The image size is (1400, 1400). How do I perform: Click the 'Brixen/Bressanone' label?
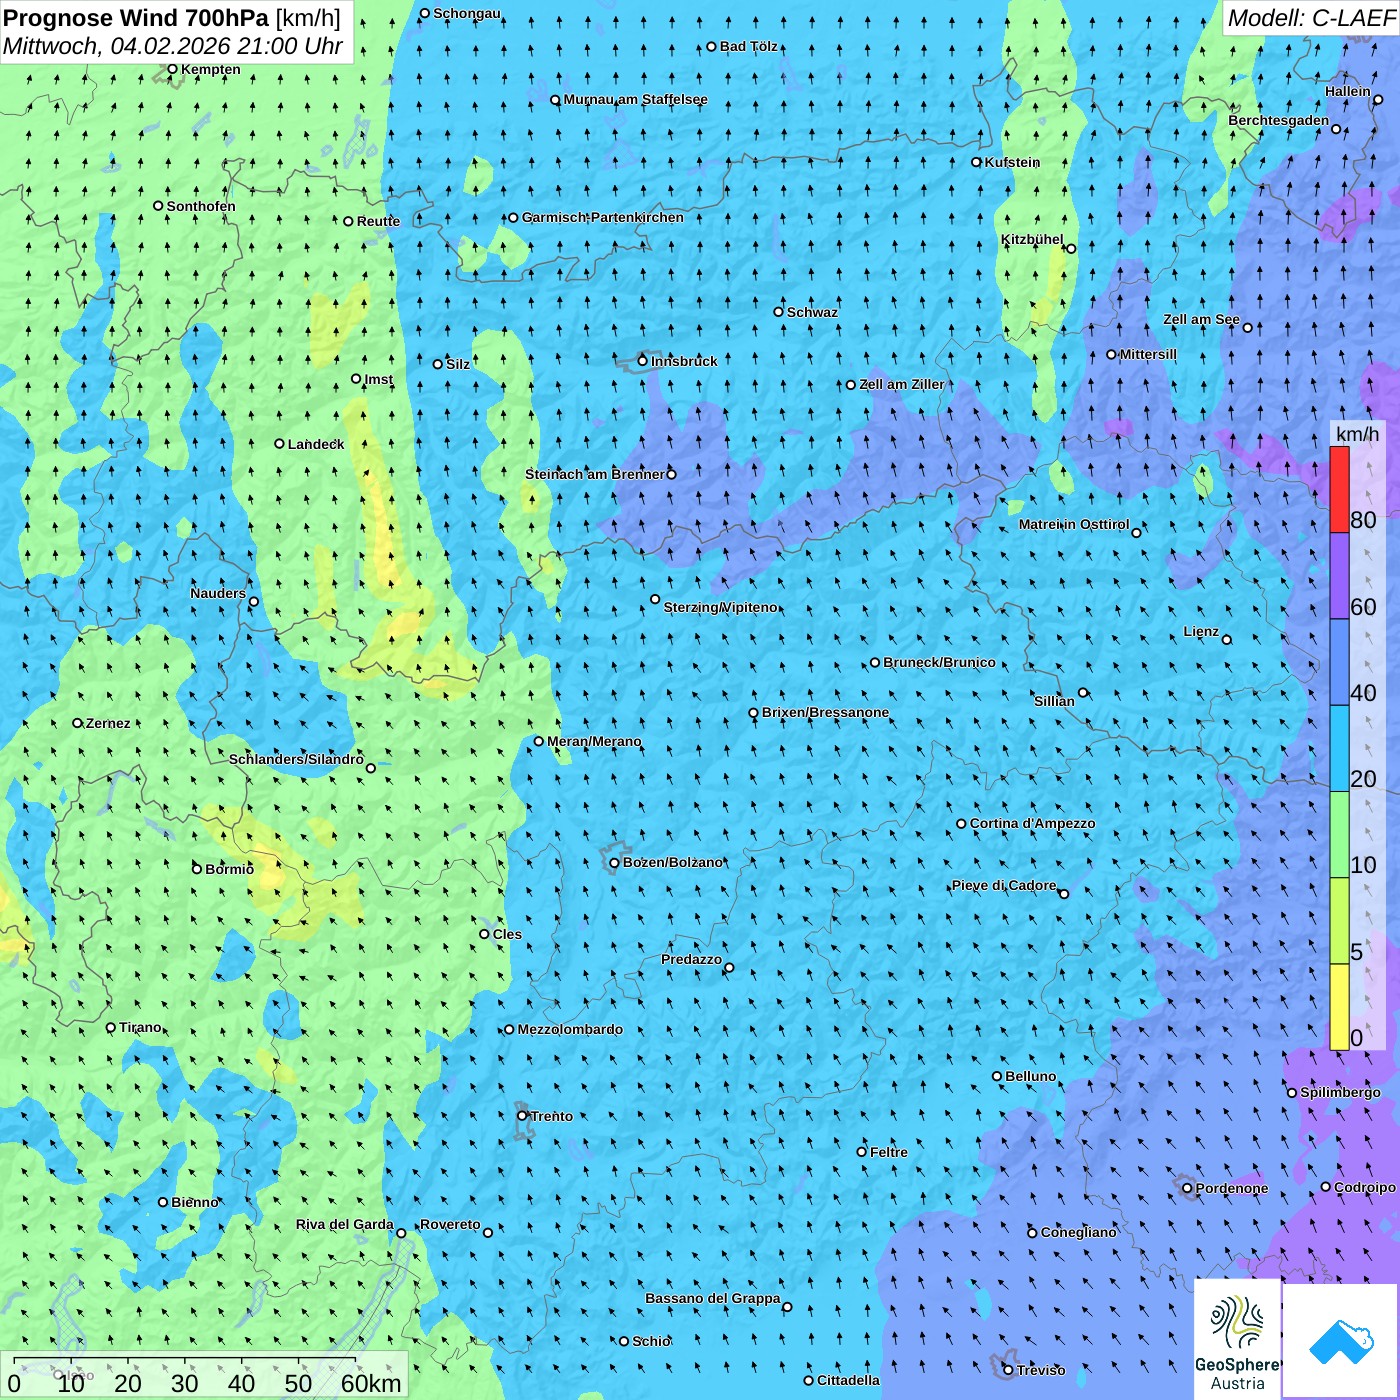pos(825,712)
